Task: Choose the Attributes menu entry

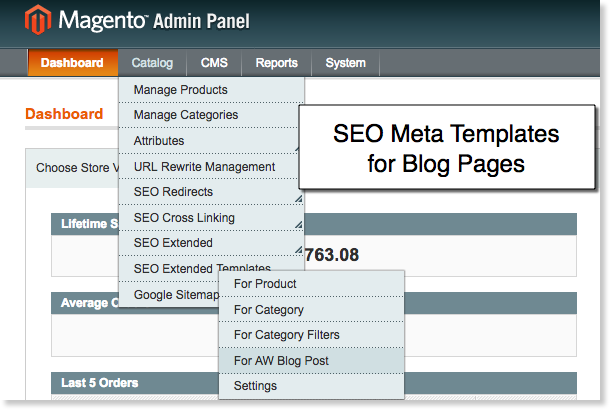Action: 209,141
